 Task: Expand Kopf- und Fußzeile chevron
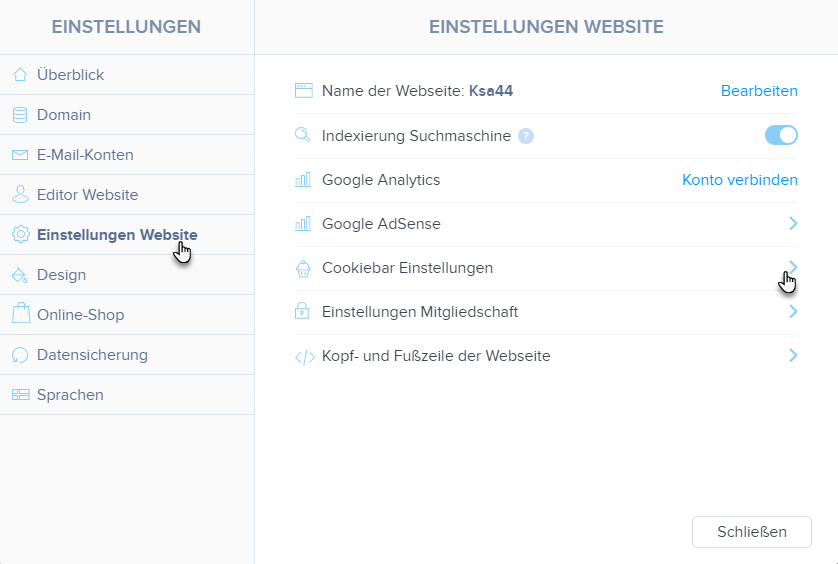click(792, 355)
